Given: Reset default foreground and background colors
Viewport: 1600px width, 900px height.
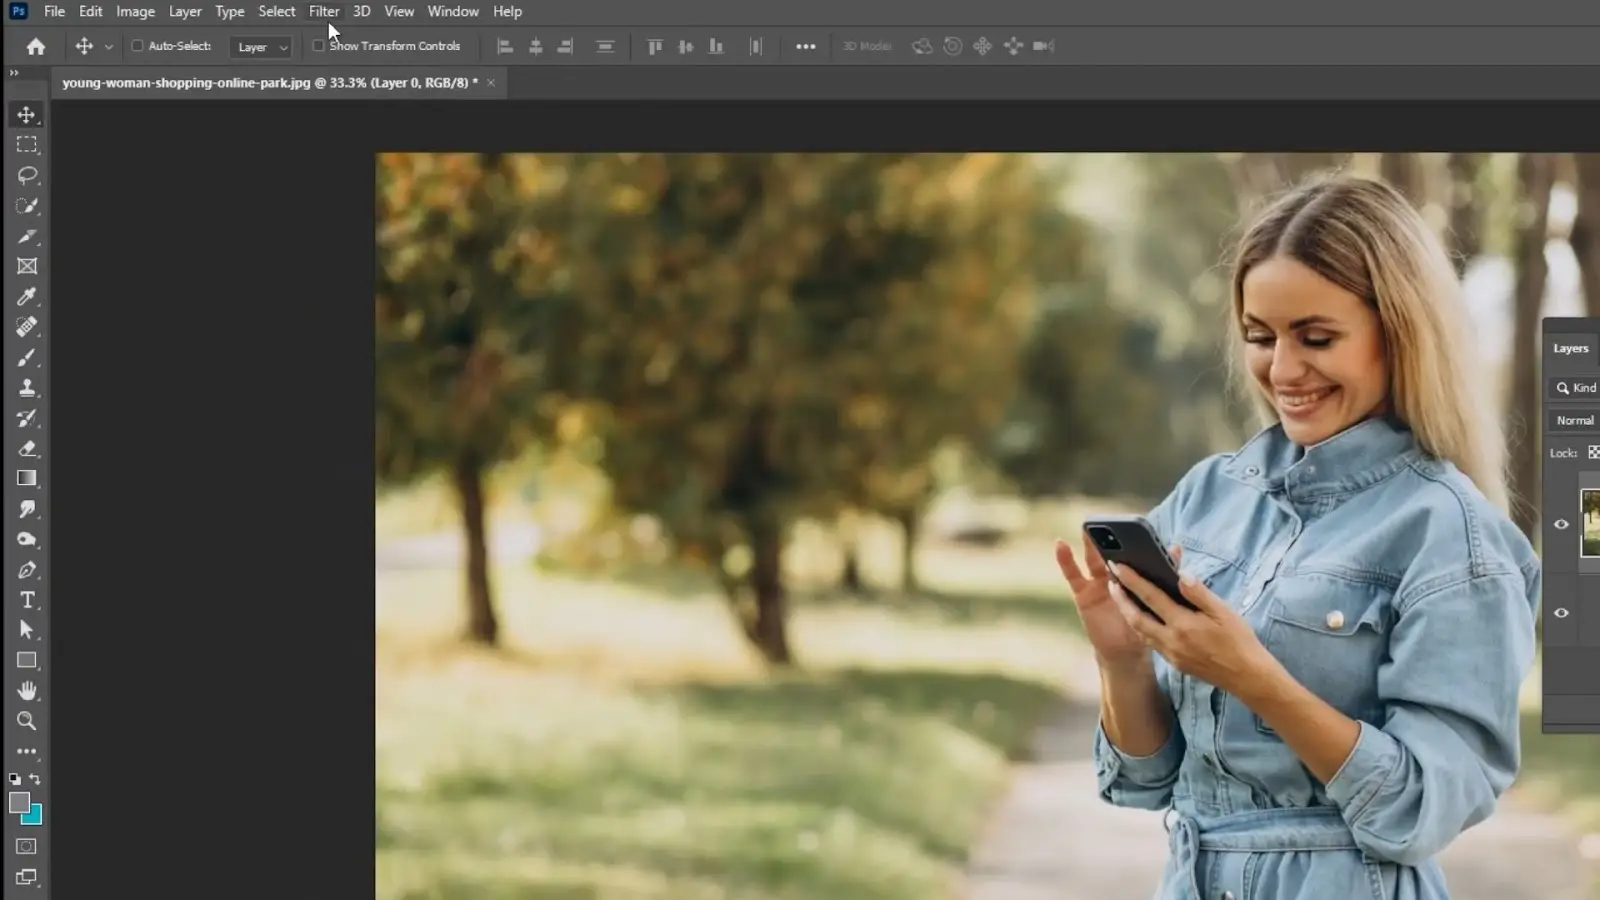Looking at the screenshot, I should (x=15, y=779).
